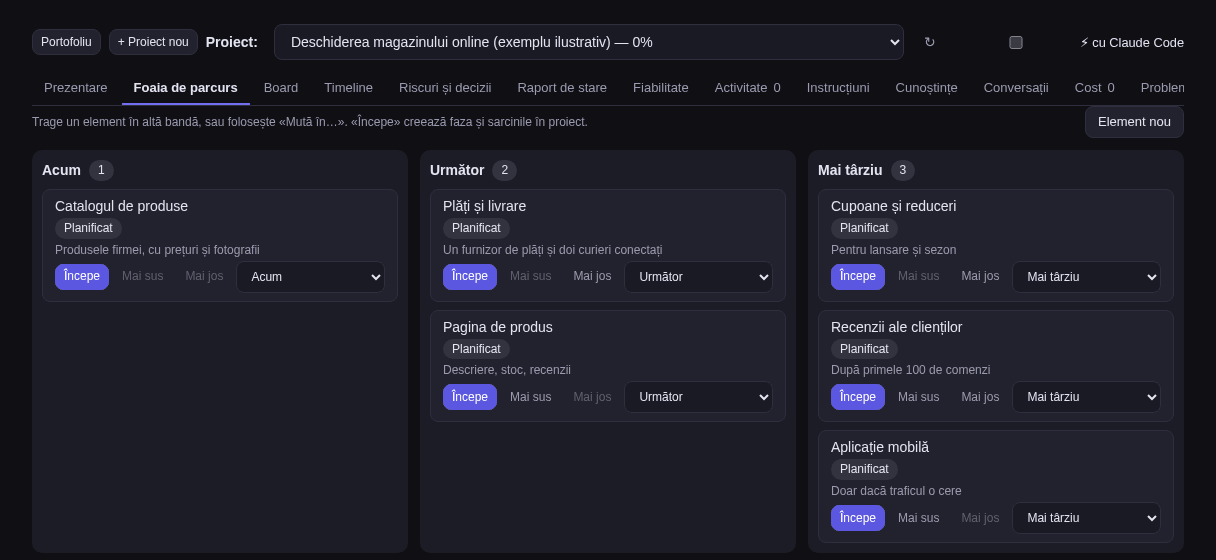Click description 'Descriere, stoc, recenzii'
The width and height of the screenshot is (1216, 560).
coord(507,370)
